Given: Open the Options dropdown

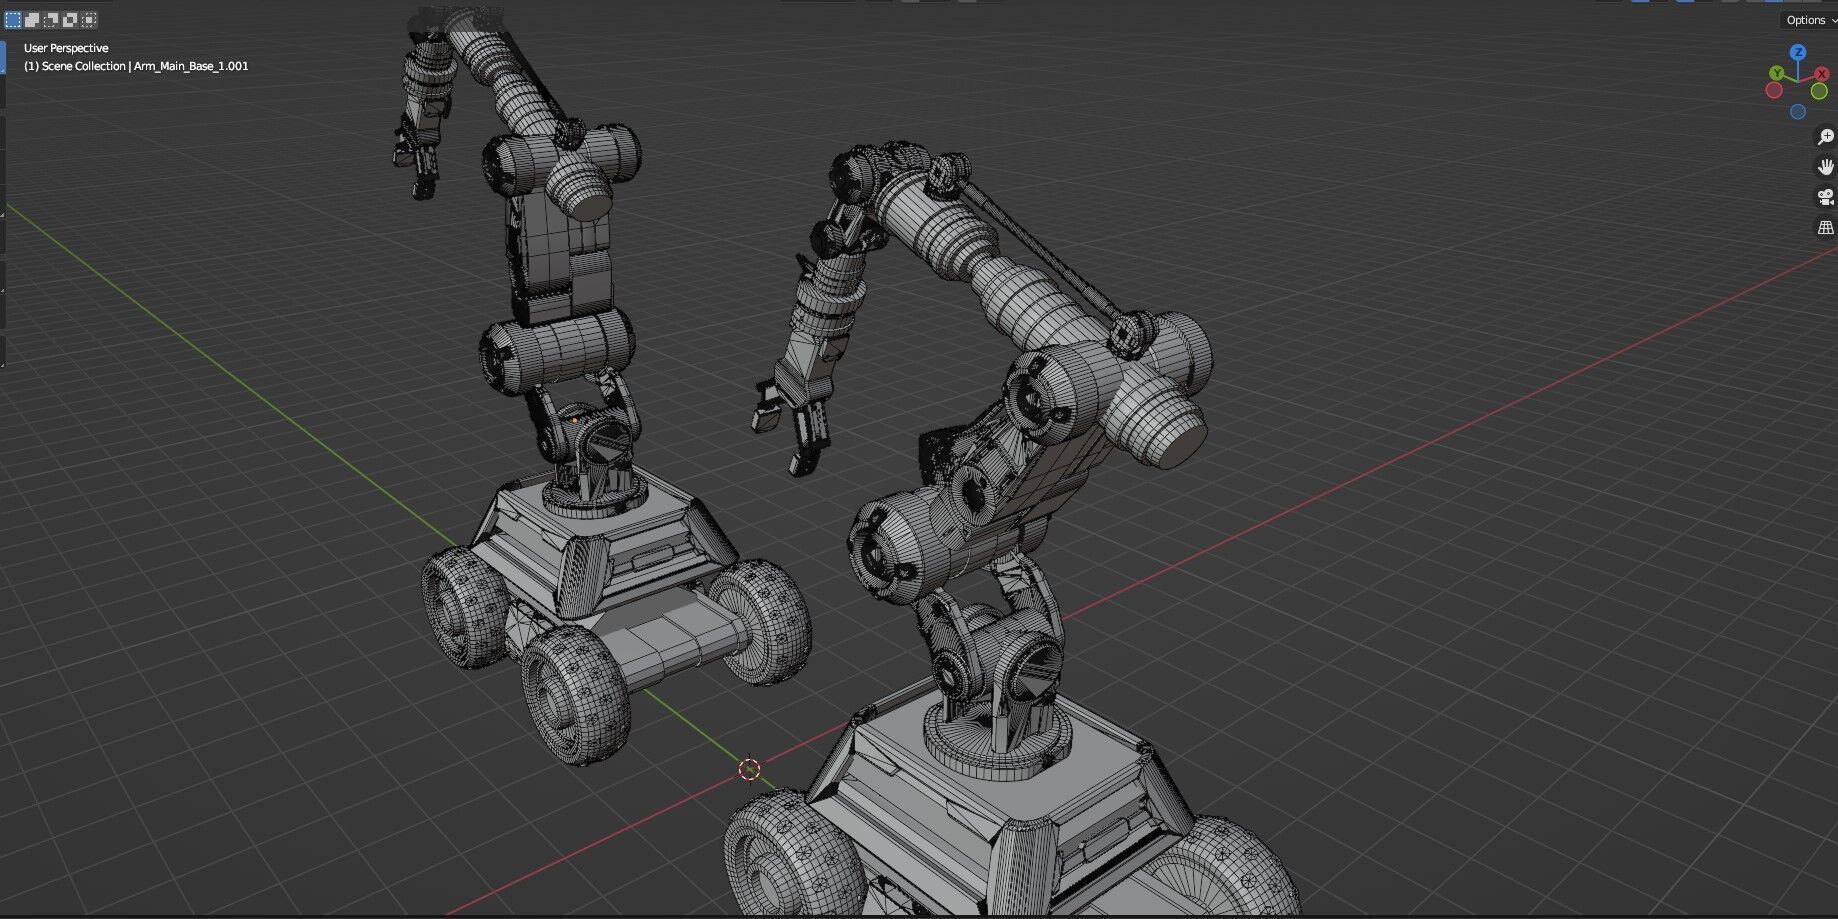Looking at the screenshot, I should pyautogui.click(x=1809, y=20).
